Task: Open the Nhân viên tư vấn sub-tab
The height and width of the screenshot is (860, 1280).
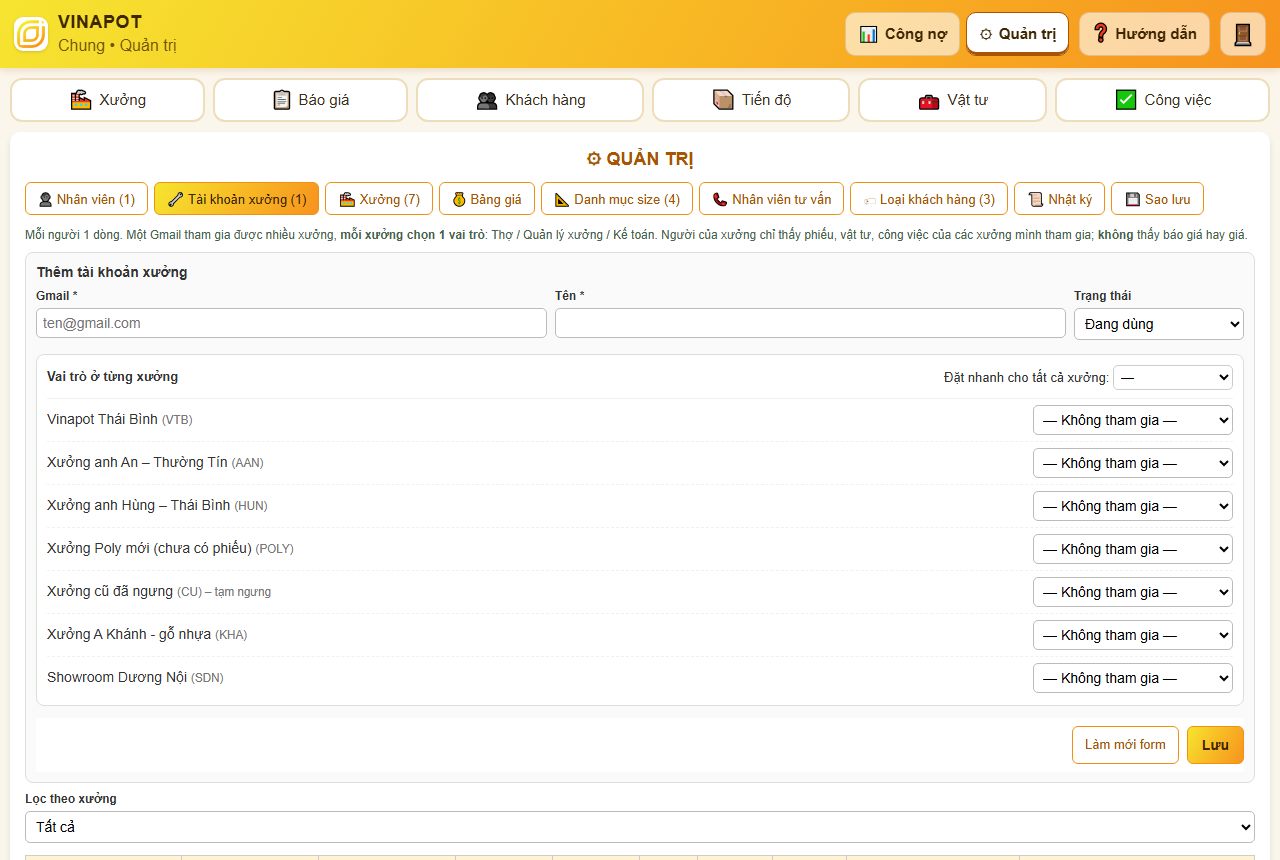Action: tap(772, 199)
